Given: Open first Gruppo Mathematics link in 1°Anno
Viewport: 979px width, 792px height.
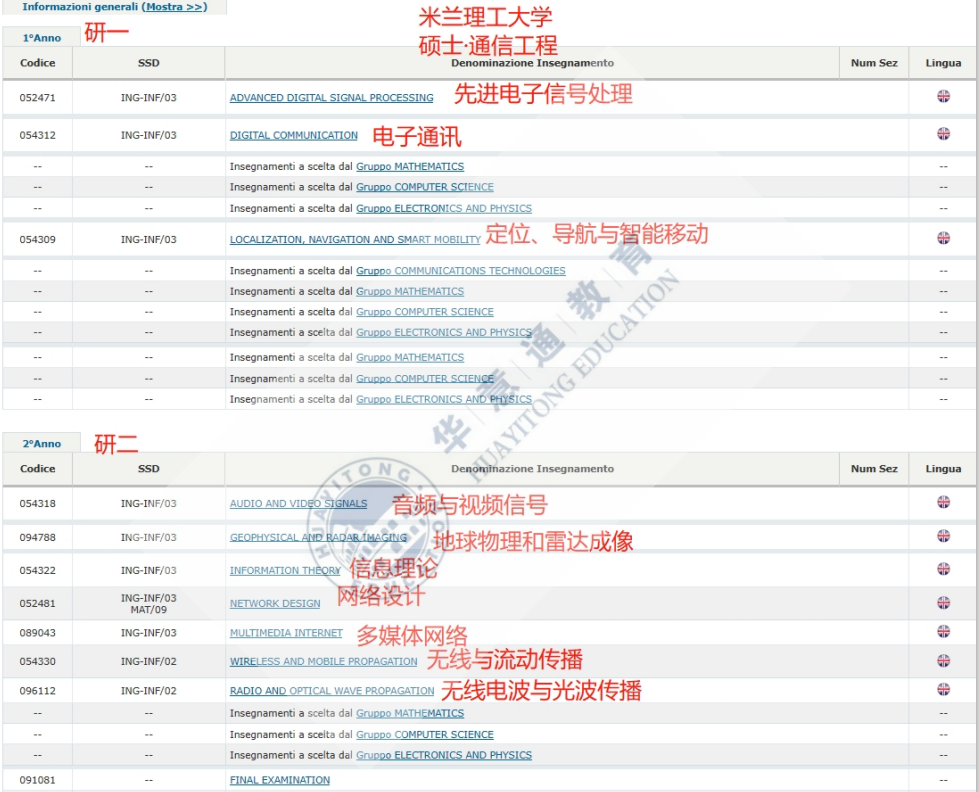Looking at the screenshot, I should (x=410, y=167).
